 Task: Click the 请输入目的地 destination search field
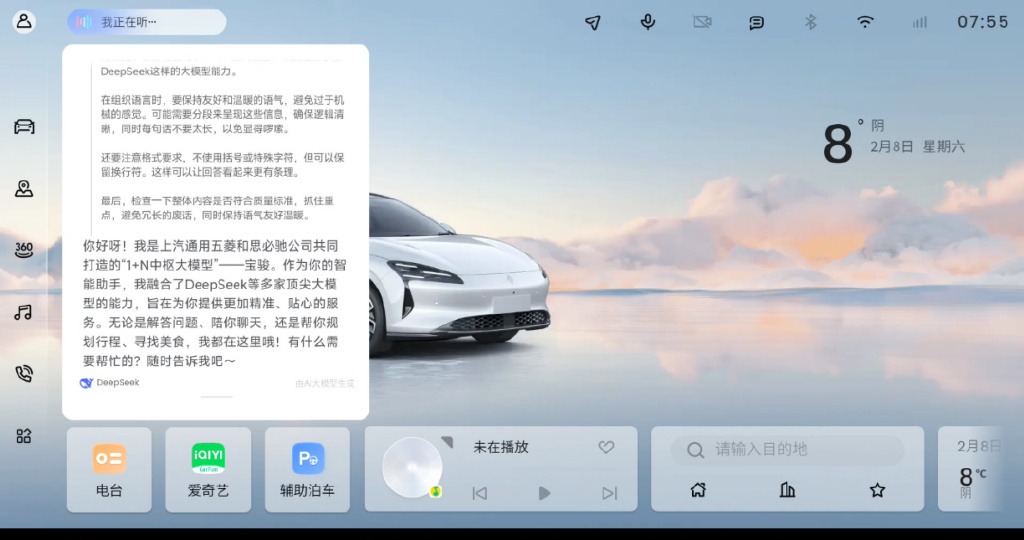point(788,449)
